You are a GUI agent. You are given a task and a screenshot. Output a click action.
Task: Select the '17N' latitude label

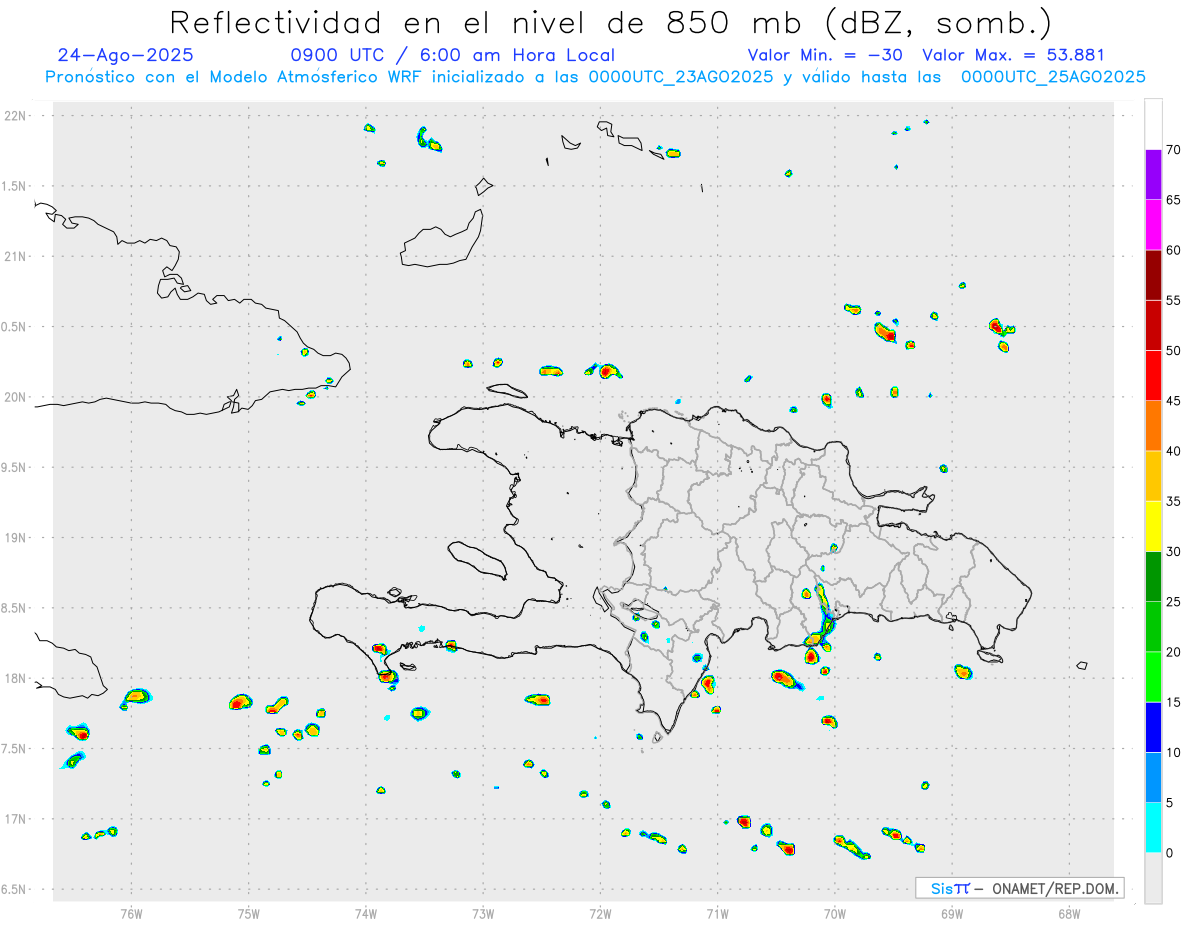[17, 819]
